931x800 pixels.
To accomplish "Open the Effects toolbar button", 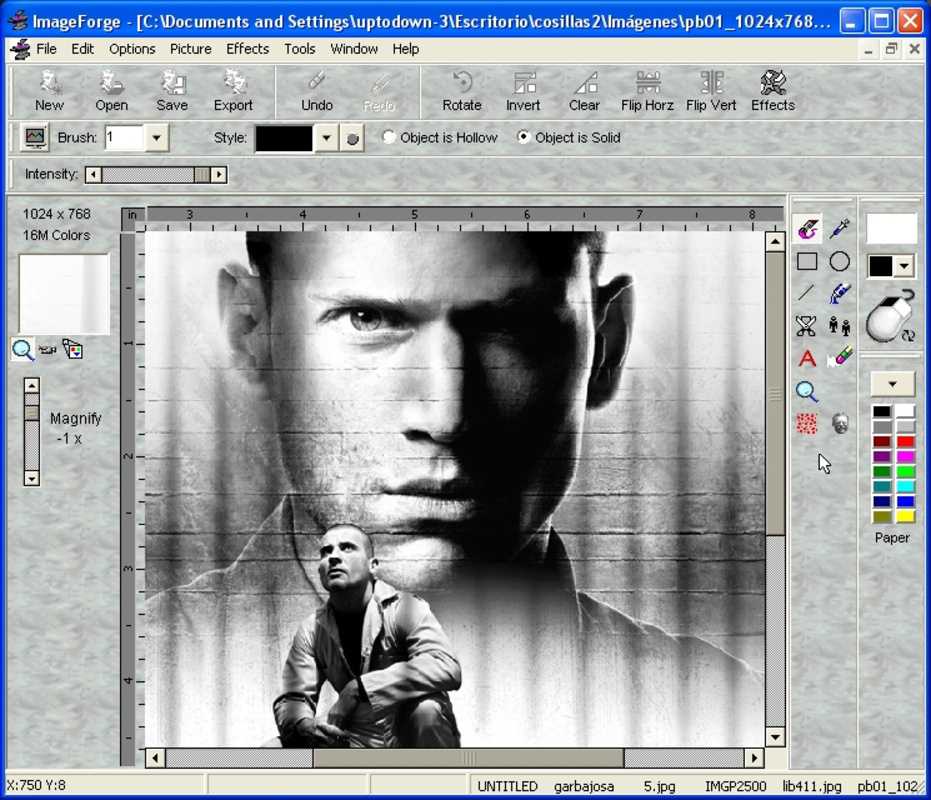I will 772,91.
